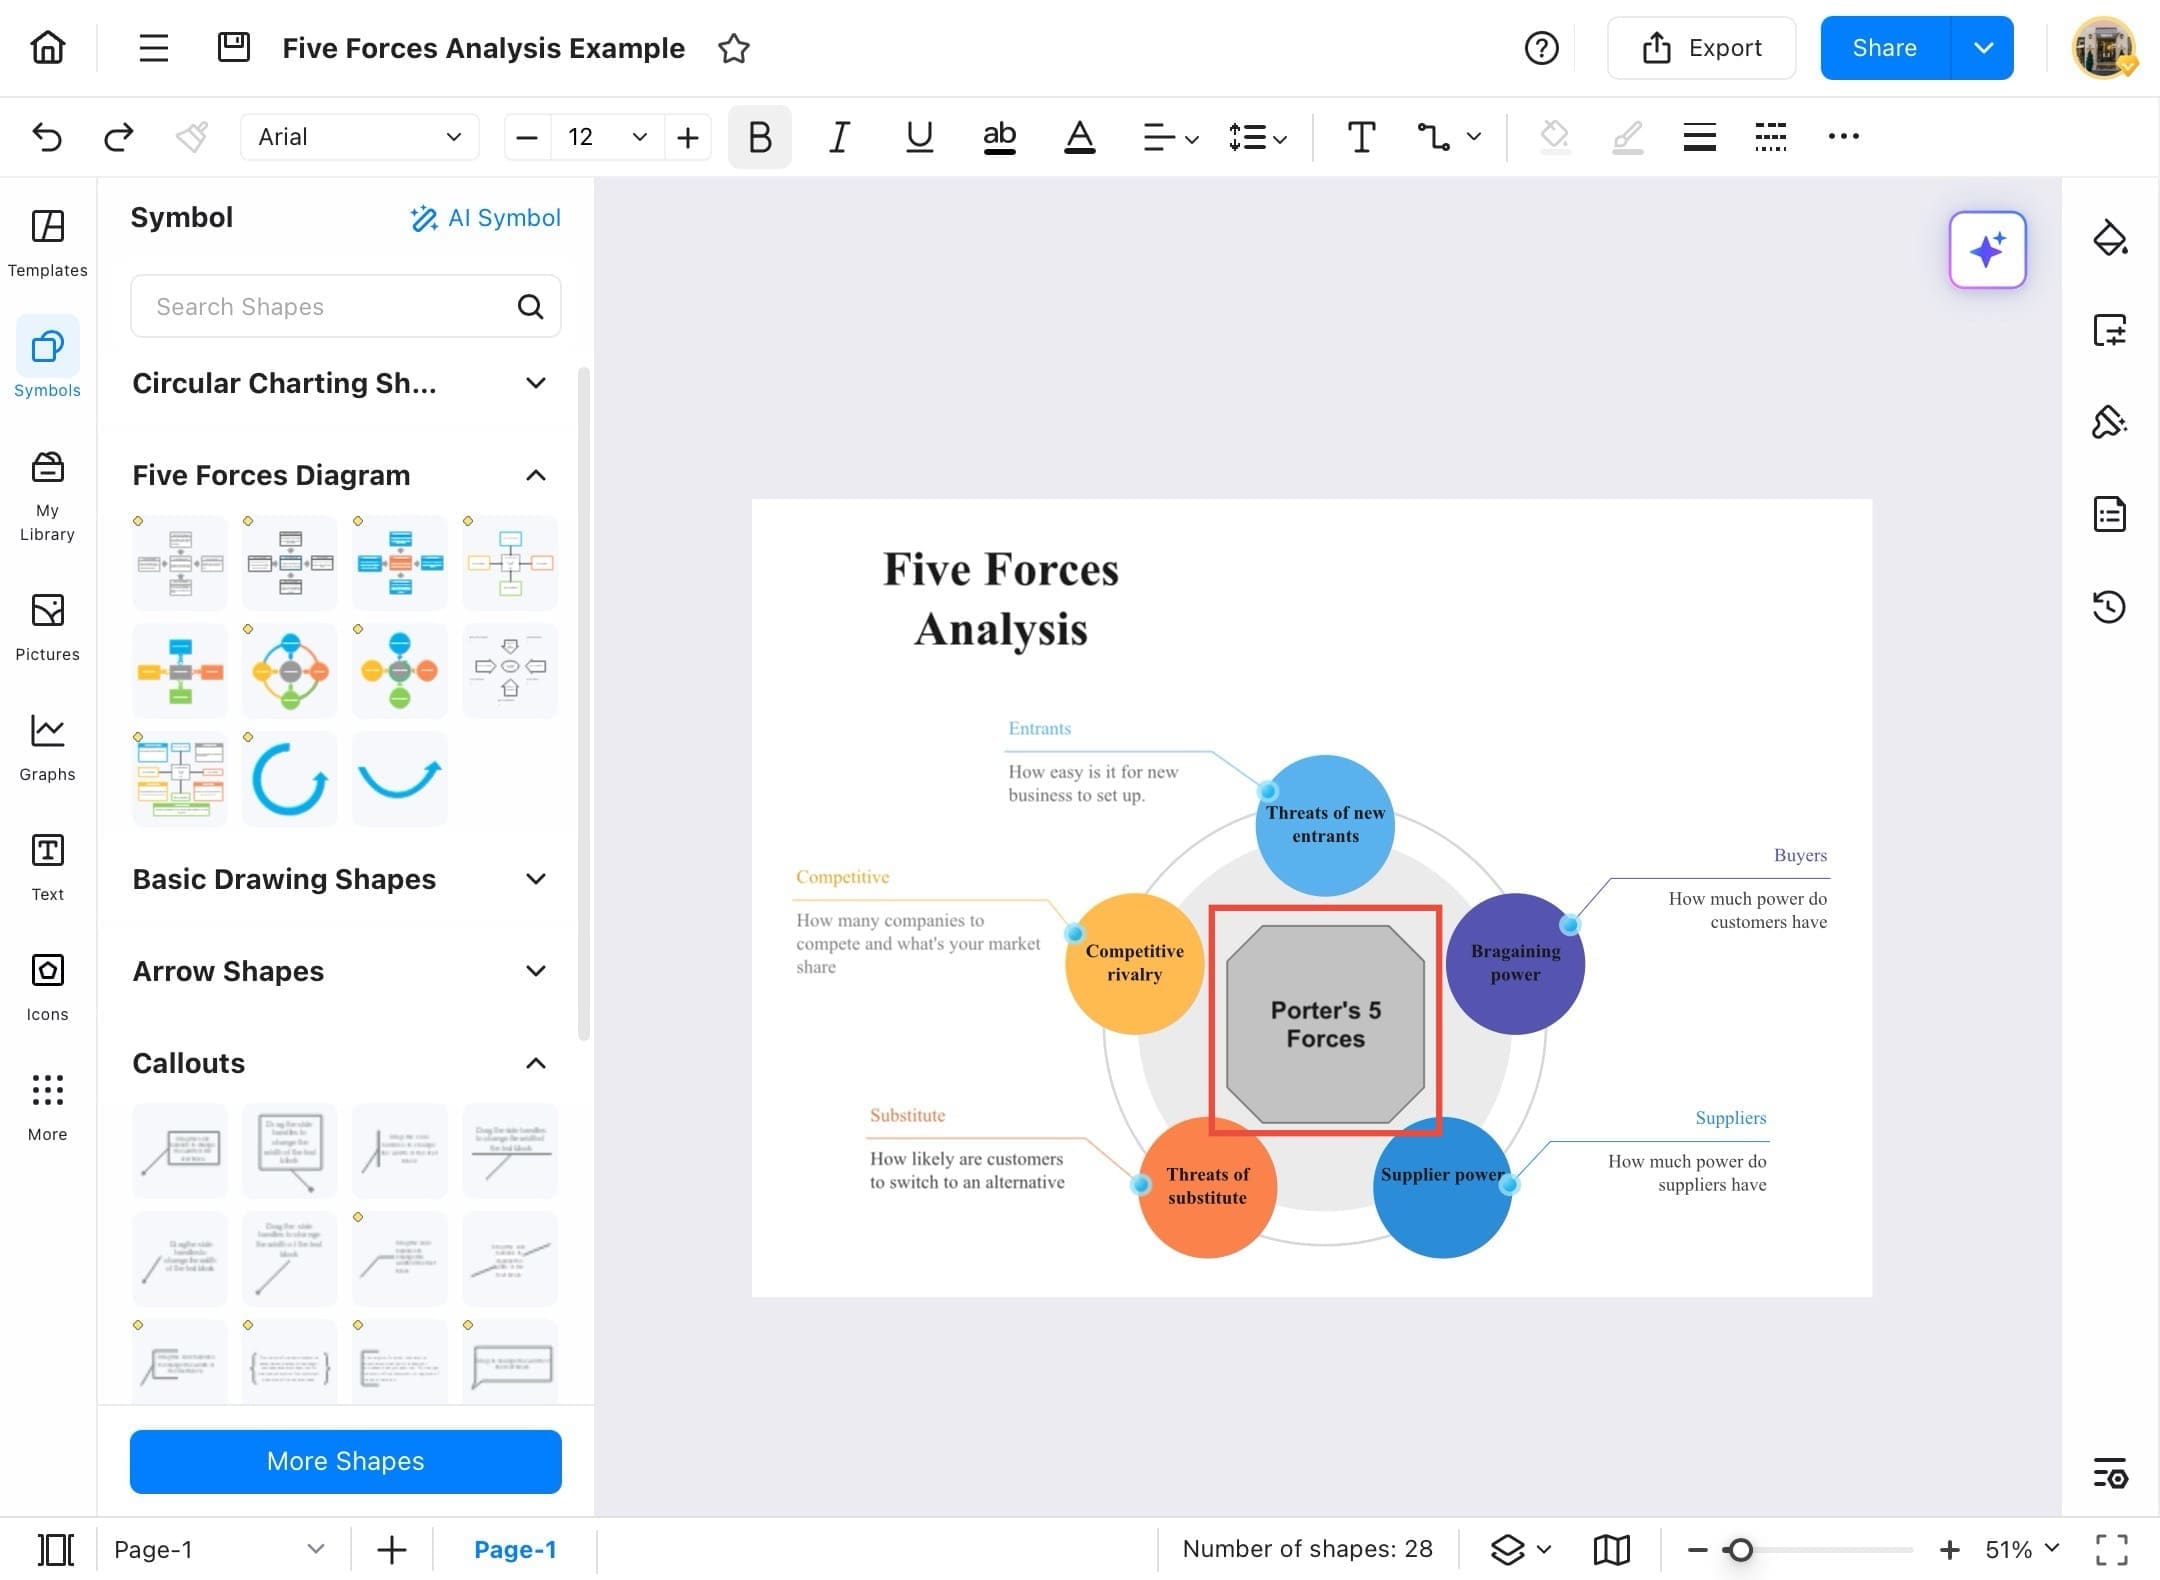Select the Text tool in toolbar
2160x1580 pixels.
1361,137
